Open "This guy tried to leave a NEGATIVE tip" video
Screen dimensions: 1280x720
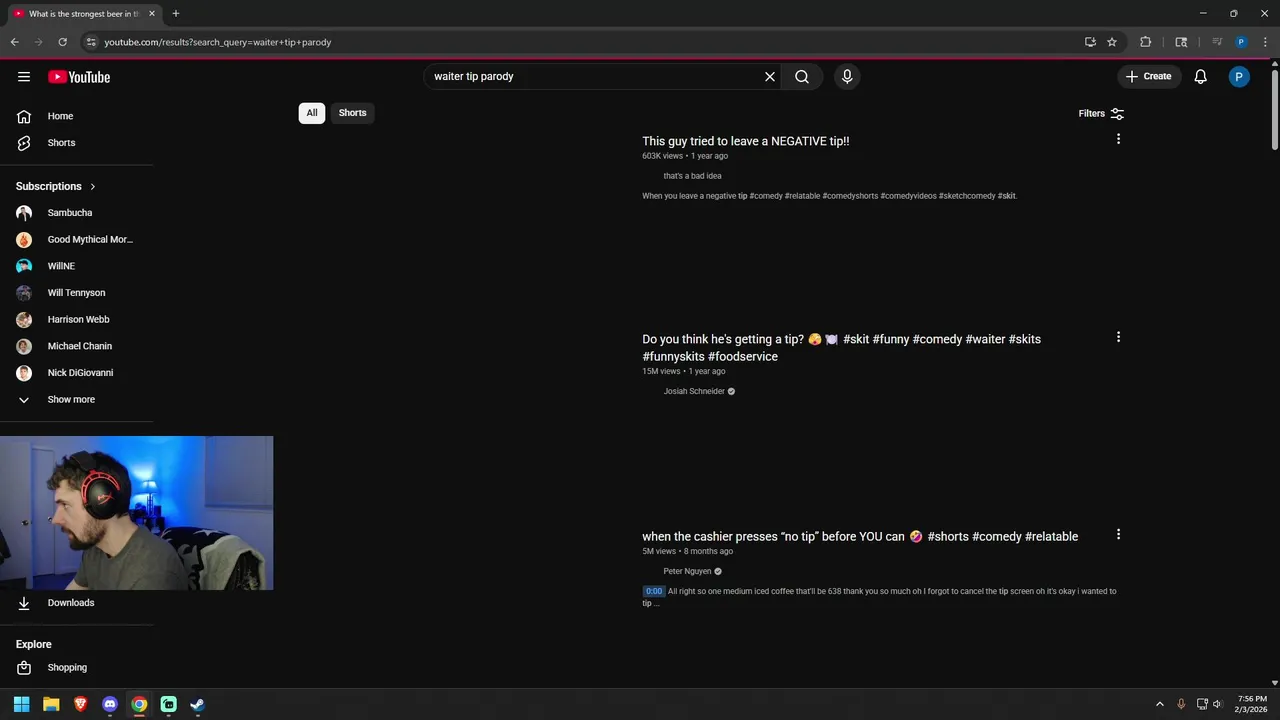coord(745,141)
